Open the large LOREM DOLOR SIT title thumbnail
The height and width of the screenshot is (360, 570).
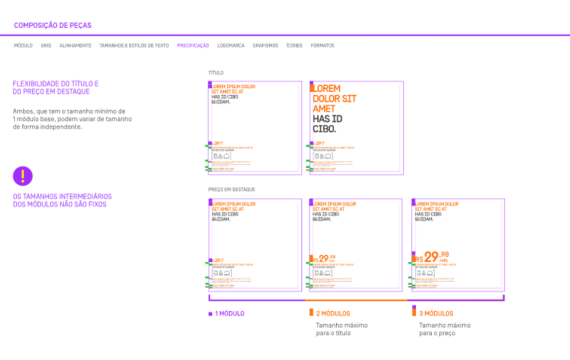tap(356, 128)
